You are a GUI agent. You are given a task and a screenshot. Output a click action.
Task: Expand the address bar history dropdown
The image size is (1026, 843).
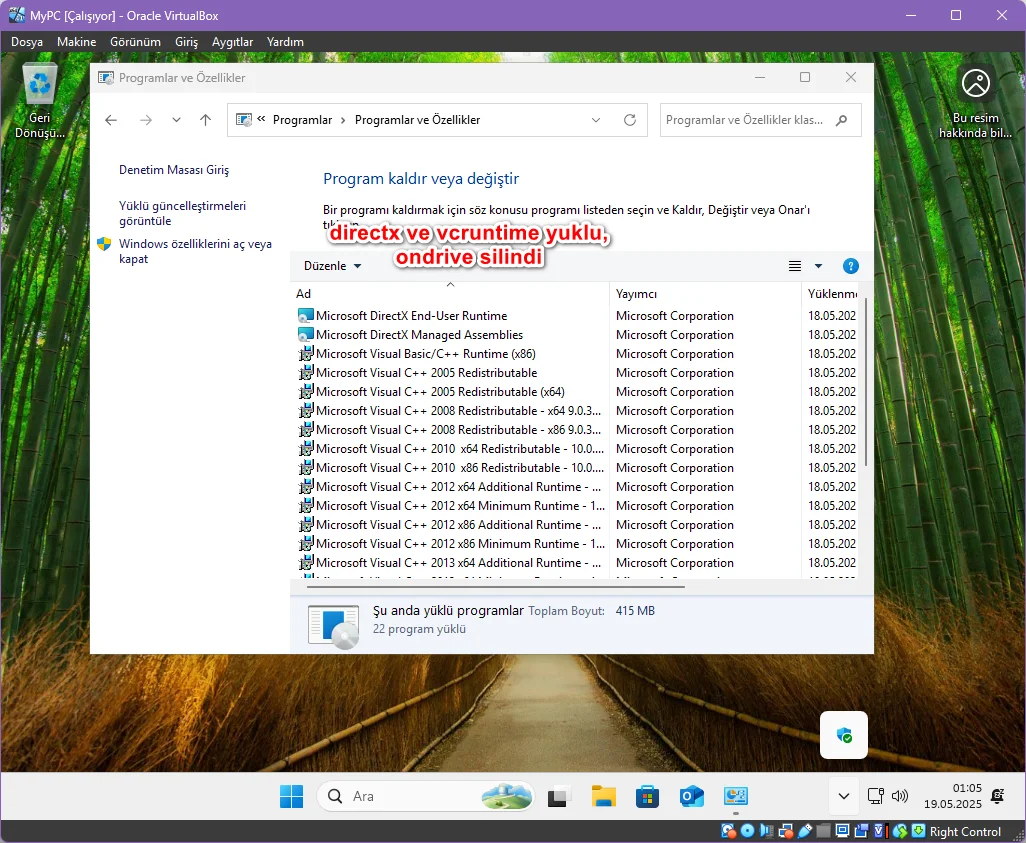click(595, 120)
